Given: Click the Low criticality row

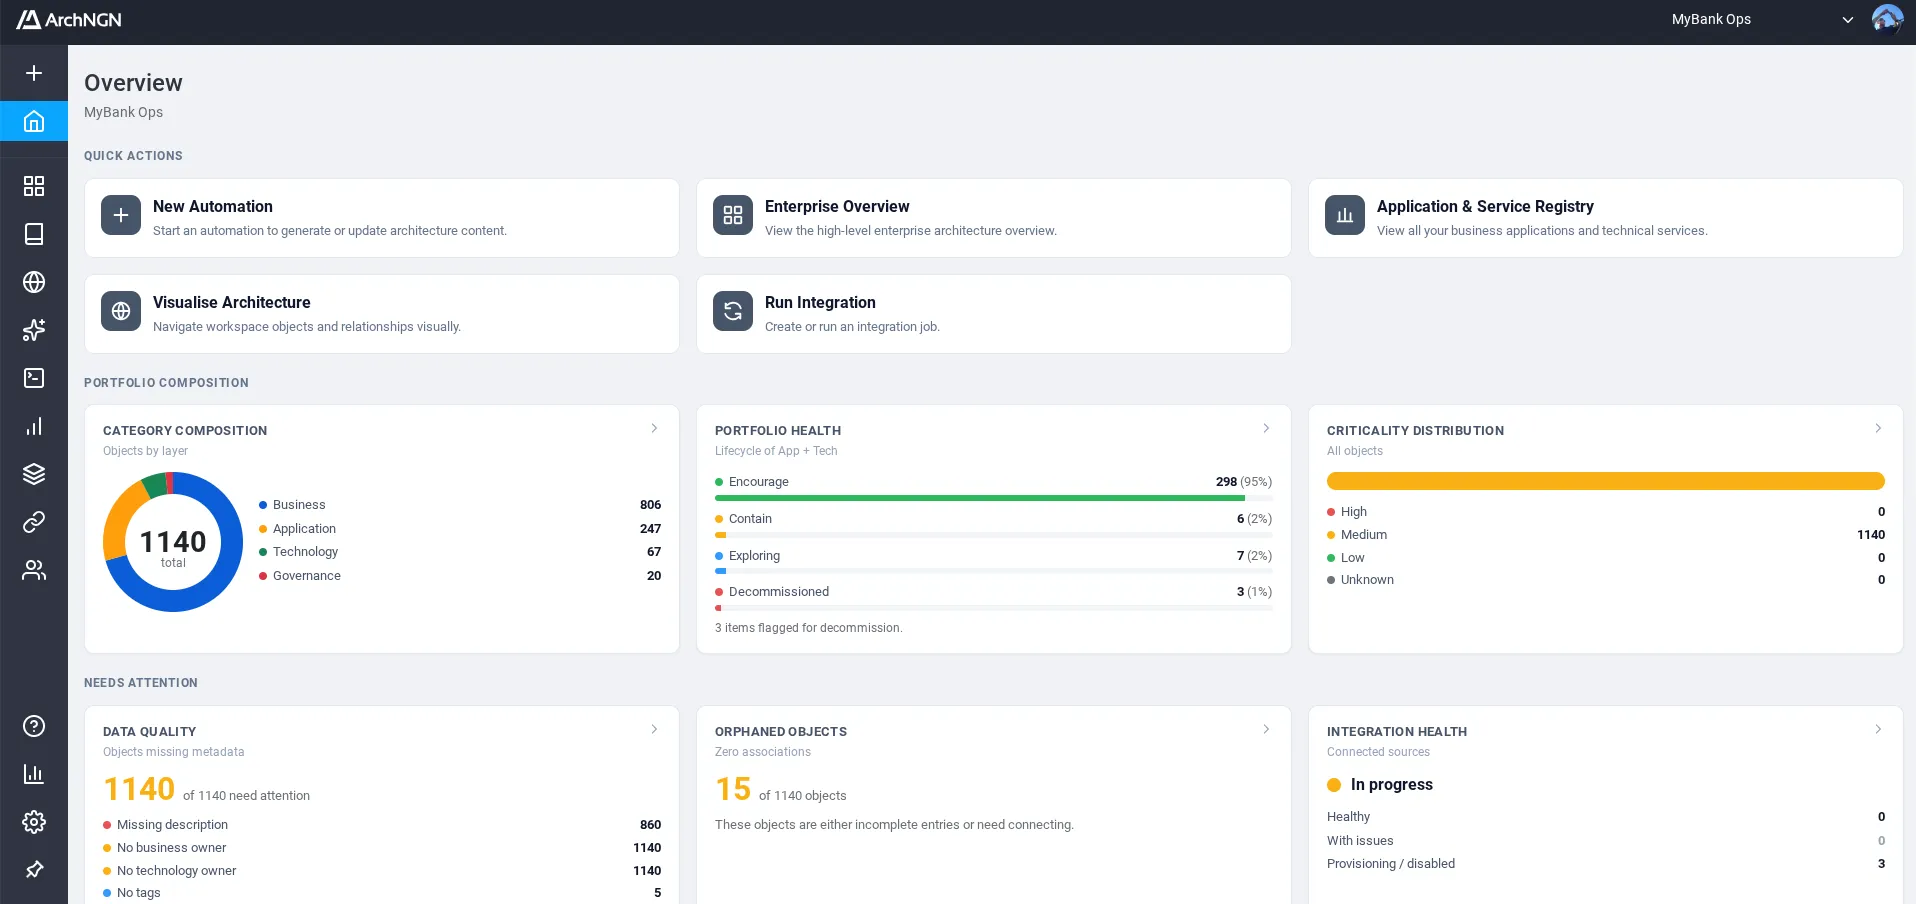Looking at the screenshot, I should (x=1606, y=558).
